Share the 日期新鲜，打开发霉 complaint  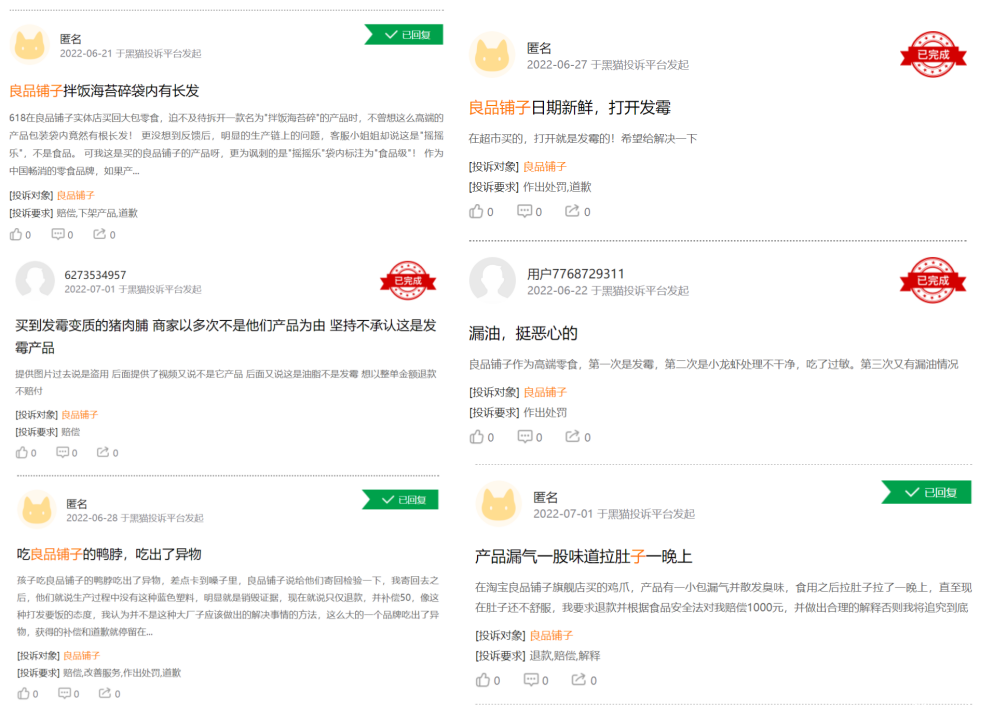(578, 212)
